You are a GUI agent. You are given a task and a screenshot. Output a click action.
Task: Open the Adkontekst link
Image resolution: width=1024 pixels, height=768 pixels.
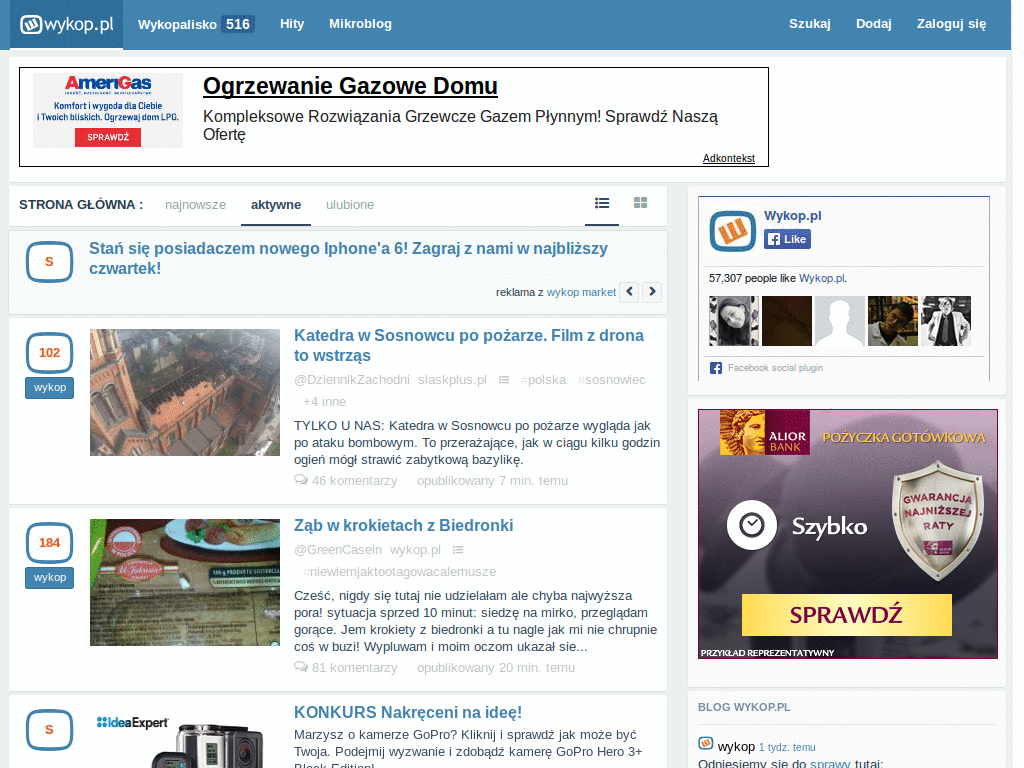729,158
